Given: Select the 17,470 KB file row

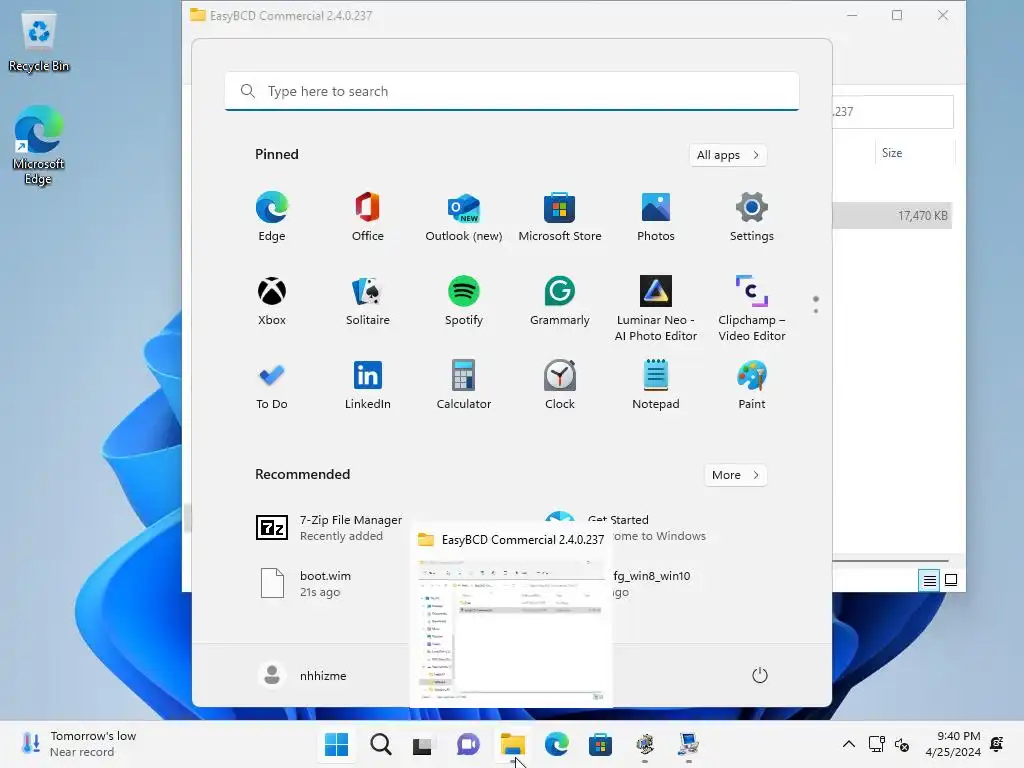Looking at the screenshot, I should click(x=892, y=216).
